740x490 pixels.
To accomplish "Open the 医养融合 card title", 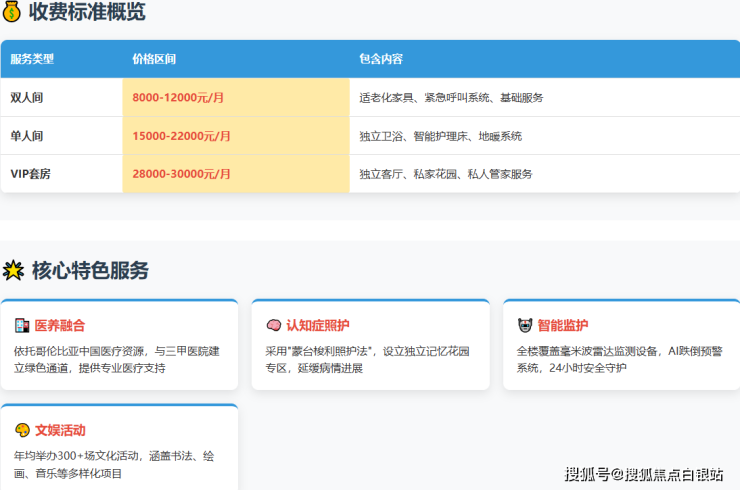I will (60, 326).
